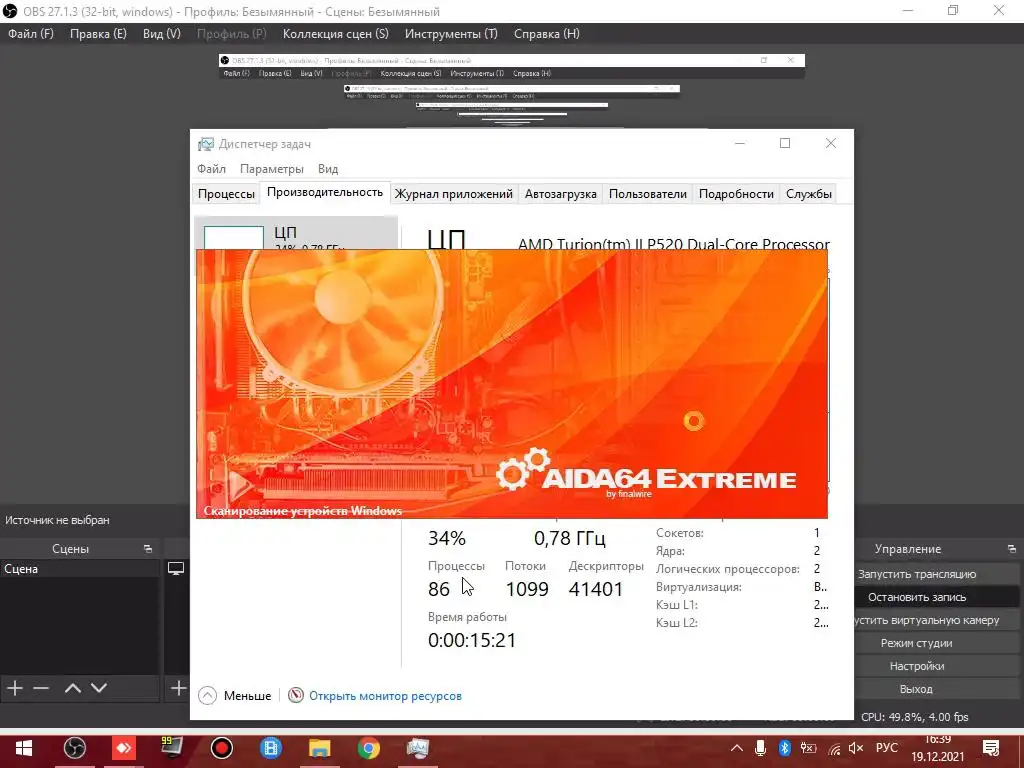Show hidden tray icons chevron
Viewport: 1024px width, 768px height.
737,748
